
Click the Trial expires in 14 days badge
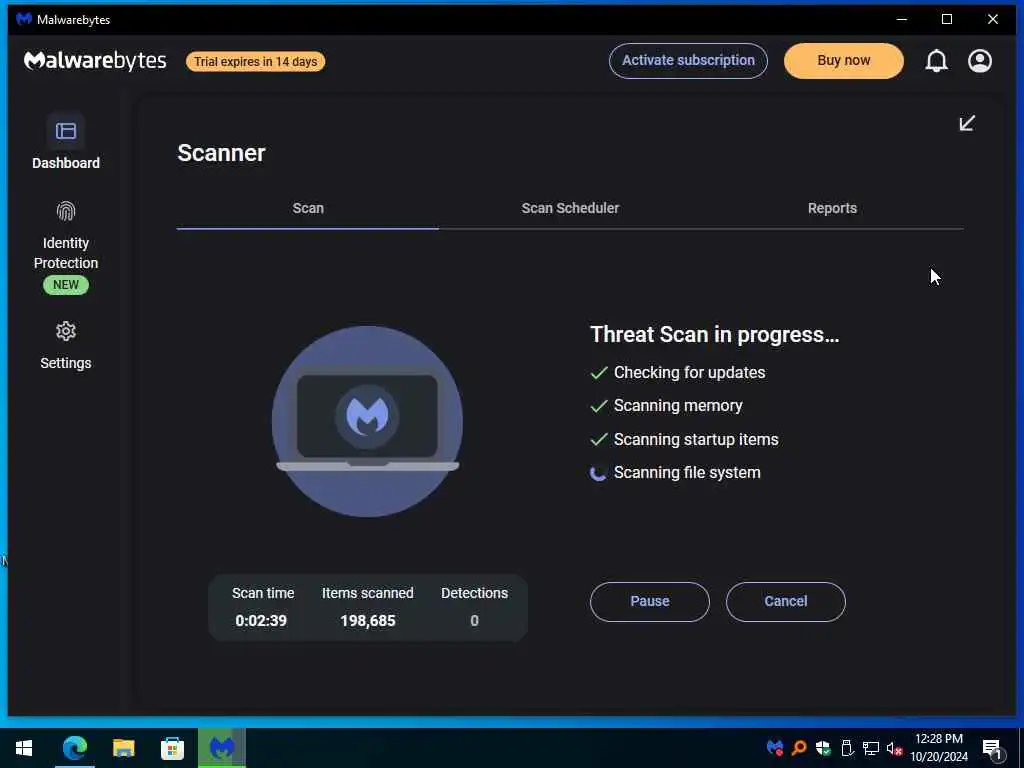click(x=255, y=61)
